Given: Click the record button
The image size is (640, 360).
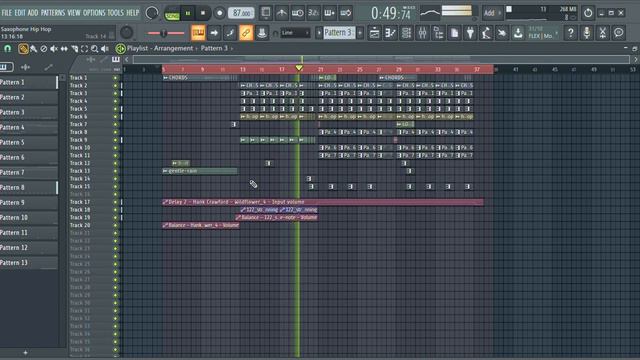Looking at the screenshot, I should 220,13.
